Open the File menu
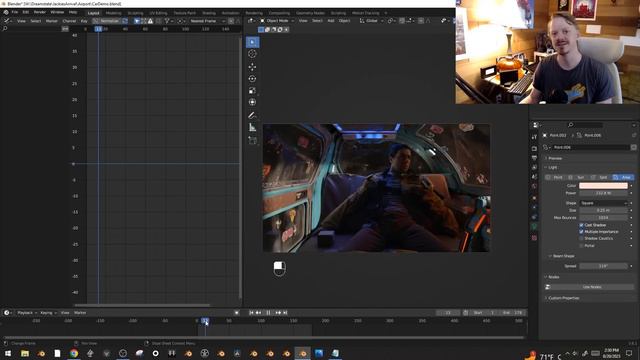This screenshot has height=360, width=640. [x=15, y=12]
